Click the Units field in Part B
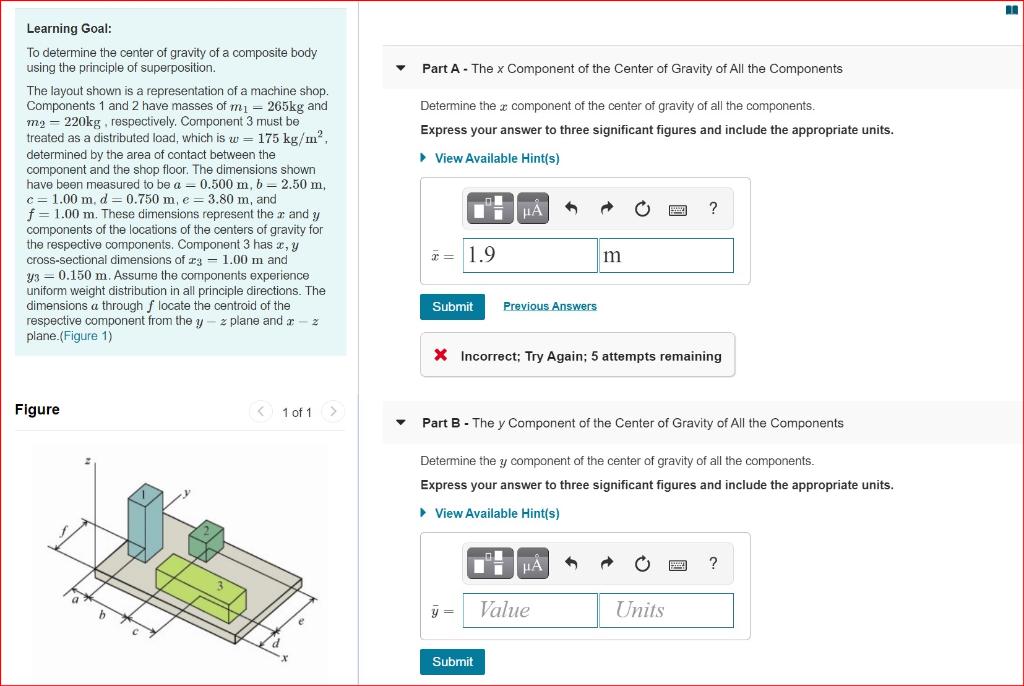 click(665, 610)
